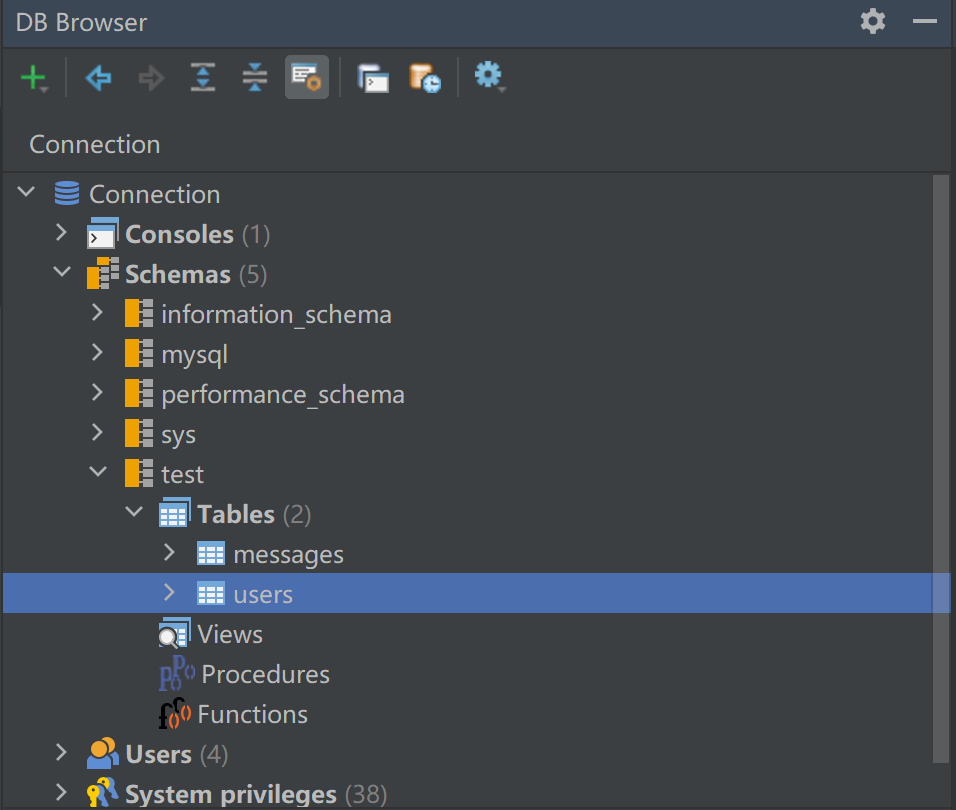Click the Collapse All icon
The image size is (956, 810).
254,77
